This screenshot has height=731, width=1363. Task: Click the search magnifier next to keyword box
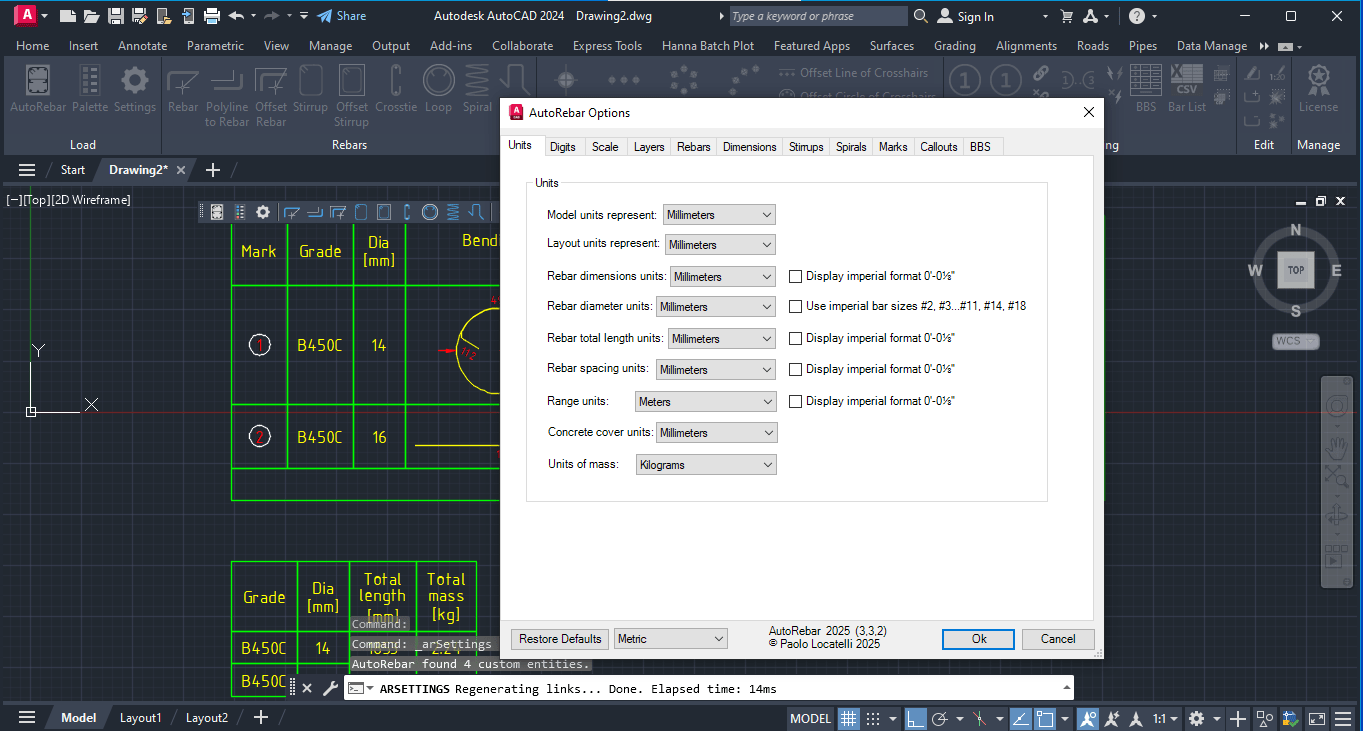point(921,16)
